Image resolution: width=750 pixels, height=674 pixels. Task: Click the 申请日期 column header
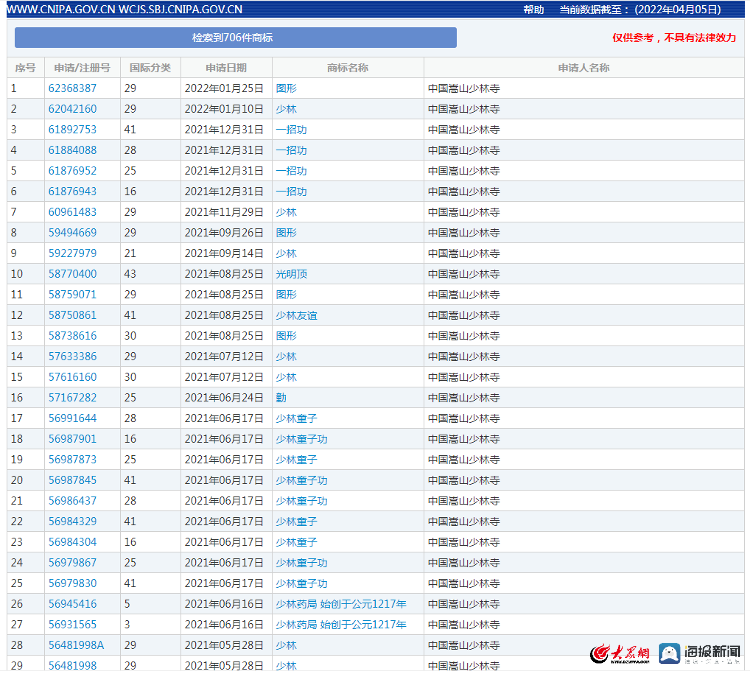point(226,68)
